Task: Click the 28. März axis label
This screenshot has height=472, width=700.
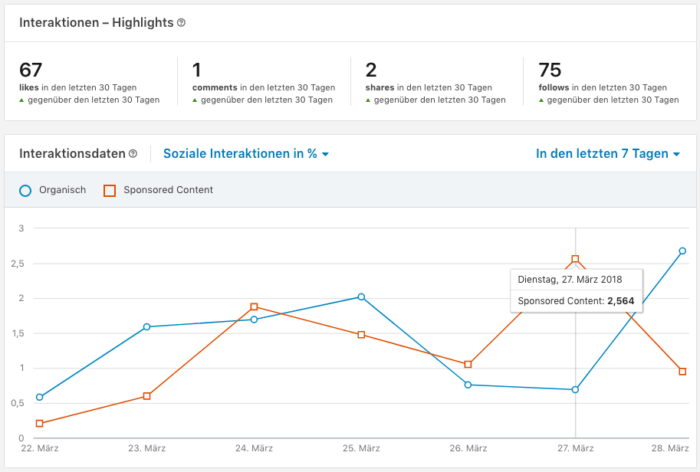Action: click(x=670, y=448)
